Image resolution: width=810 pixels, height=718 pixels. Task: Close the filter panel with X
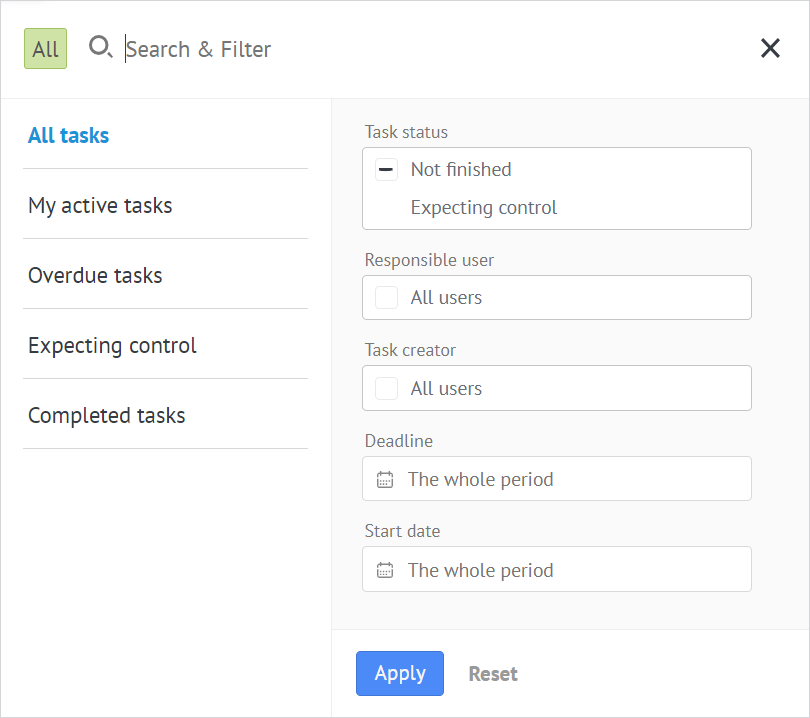click(770, 49)
